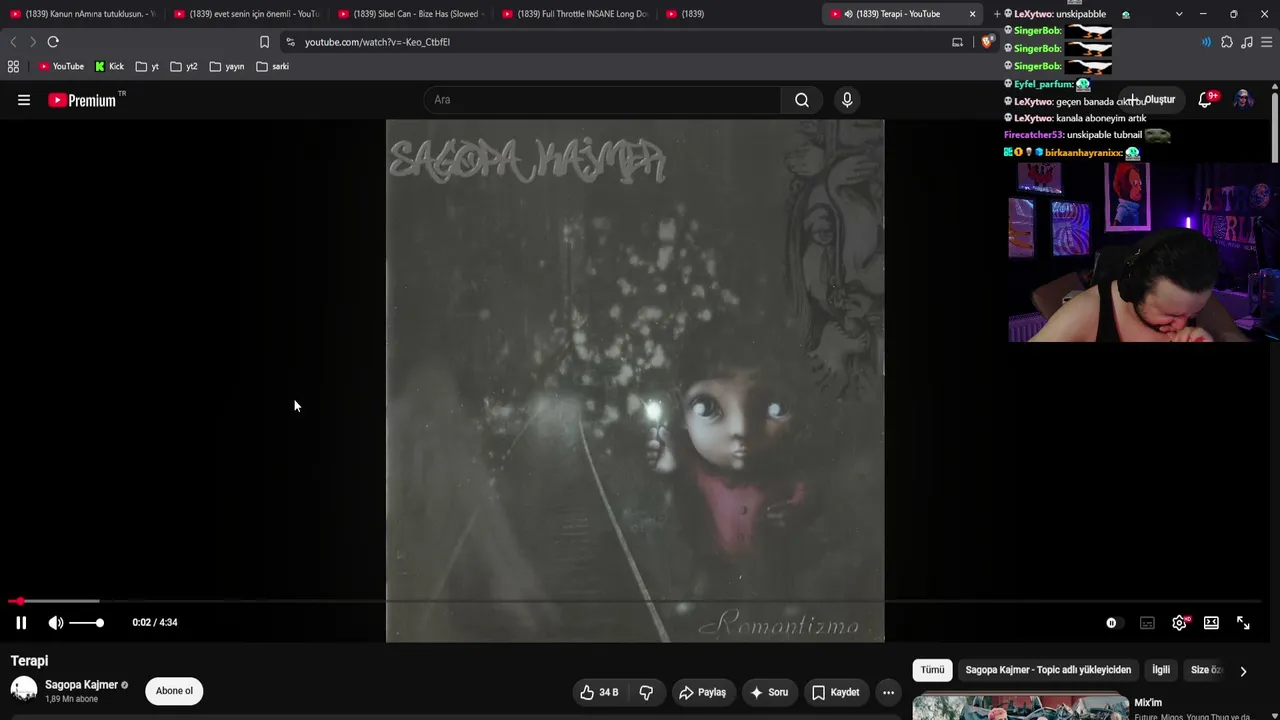
Task: Open the yt bookmarks folder
Action: click(148, 67)
